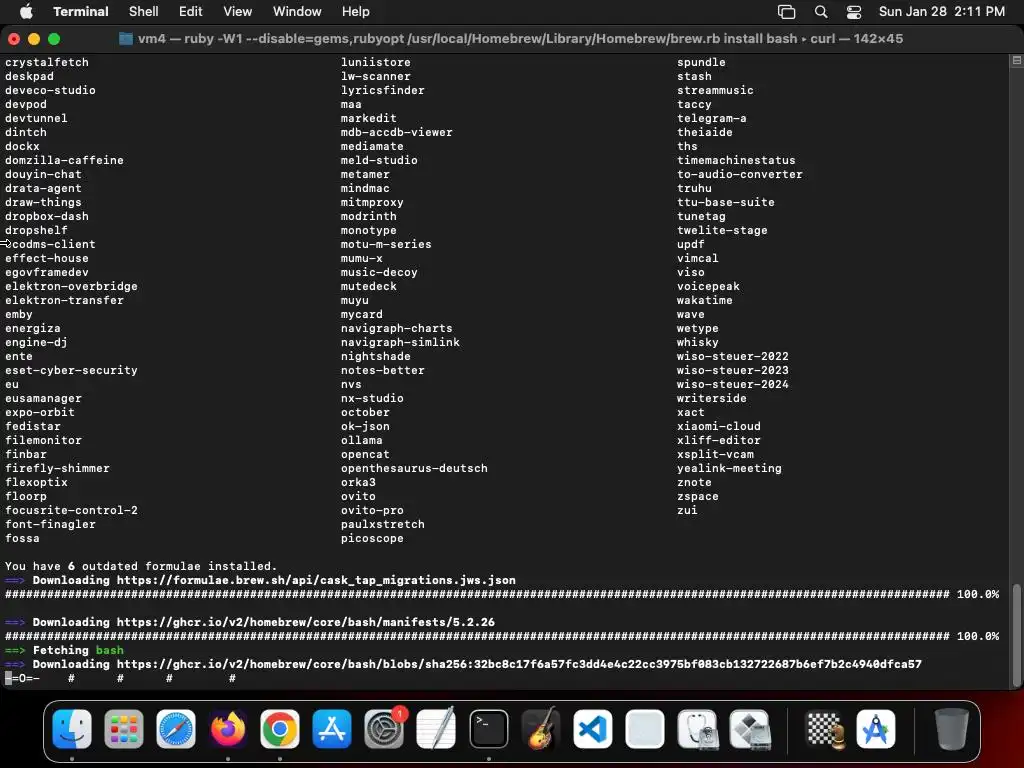Click the Terminal icon in the Dock
The height and width of the screenshot is (768, 1024).
tap(488, 729)
